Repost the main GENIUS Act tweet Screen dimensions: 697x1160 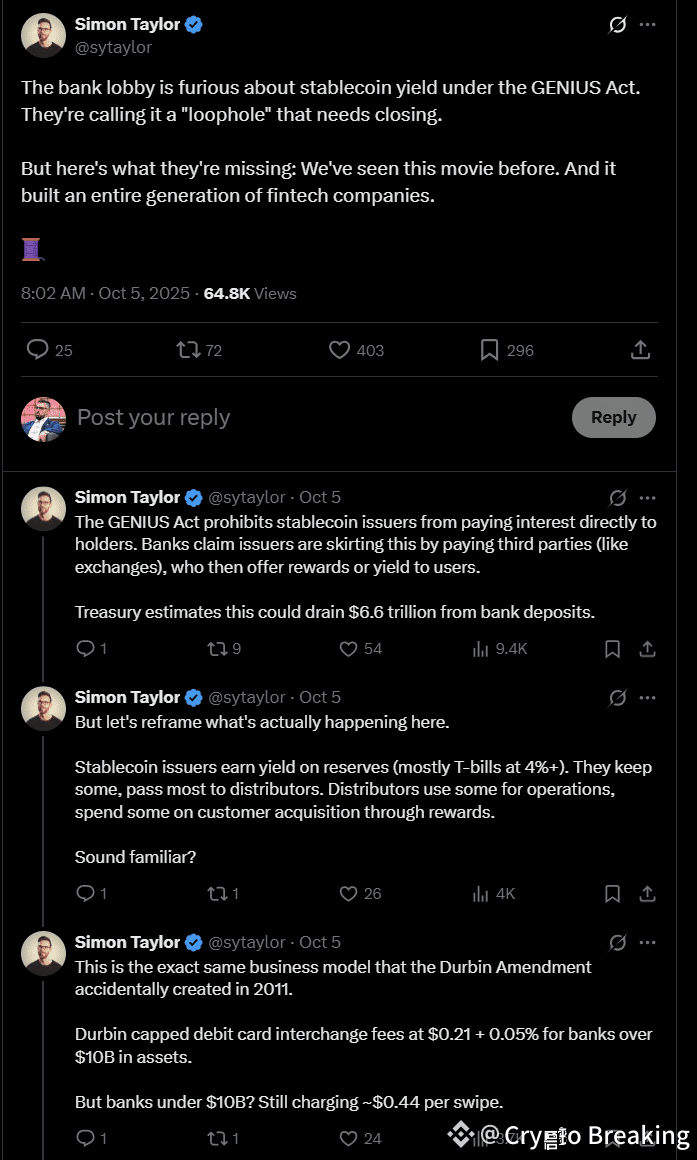[187, 350]
